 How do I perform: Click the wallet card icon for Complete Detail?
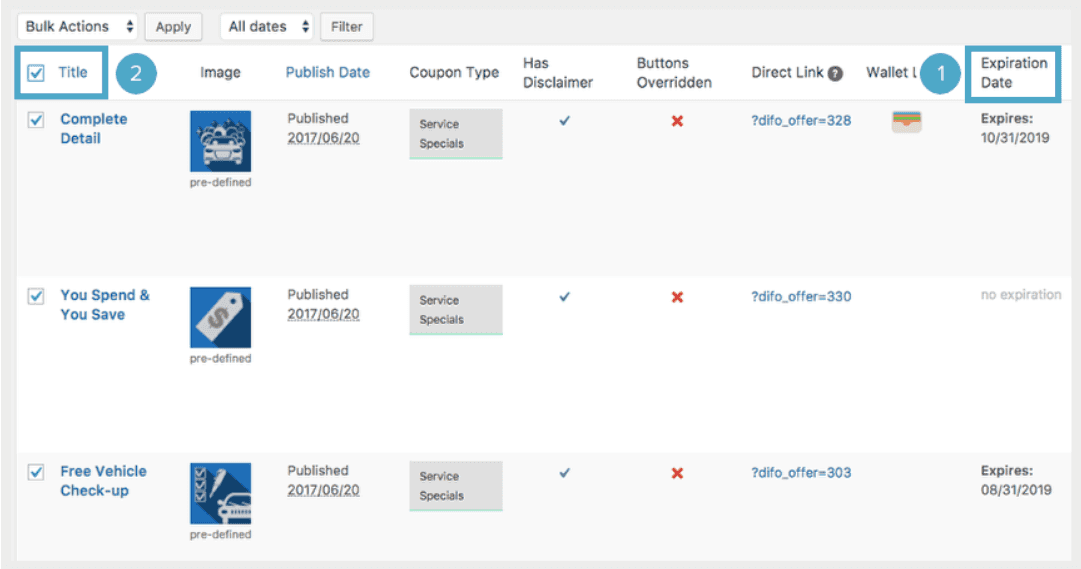tap(907, 122)
